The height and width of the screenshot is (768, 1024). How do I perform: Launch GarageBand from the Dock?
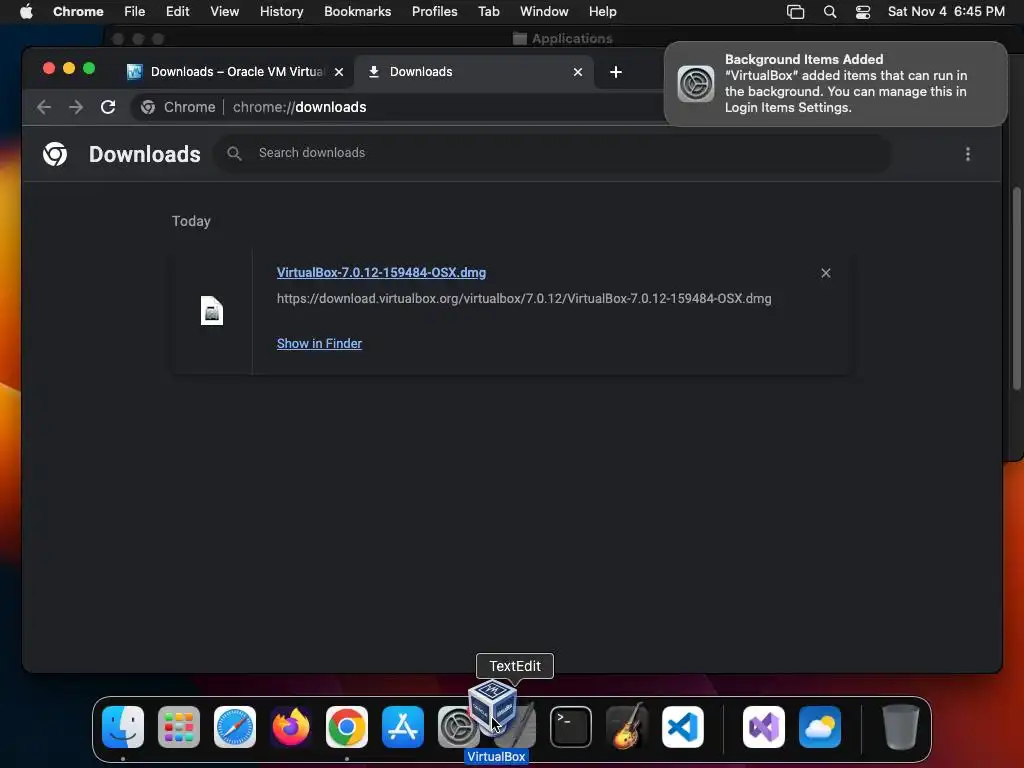coord(627,727)
